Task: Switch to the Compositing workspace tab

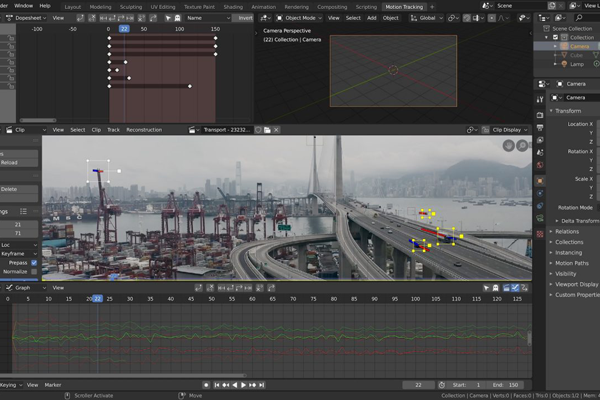Action: [x=332, y=7]
